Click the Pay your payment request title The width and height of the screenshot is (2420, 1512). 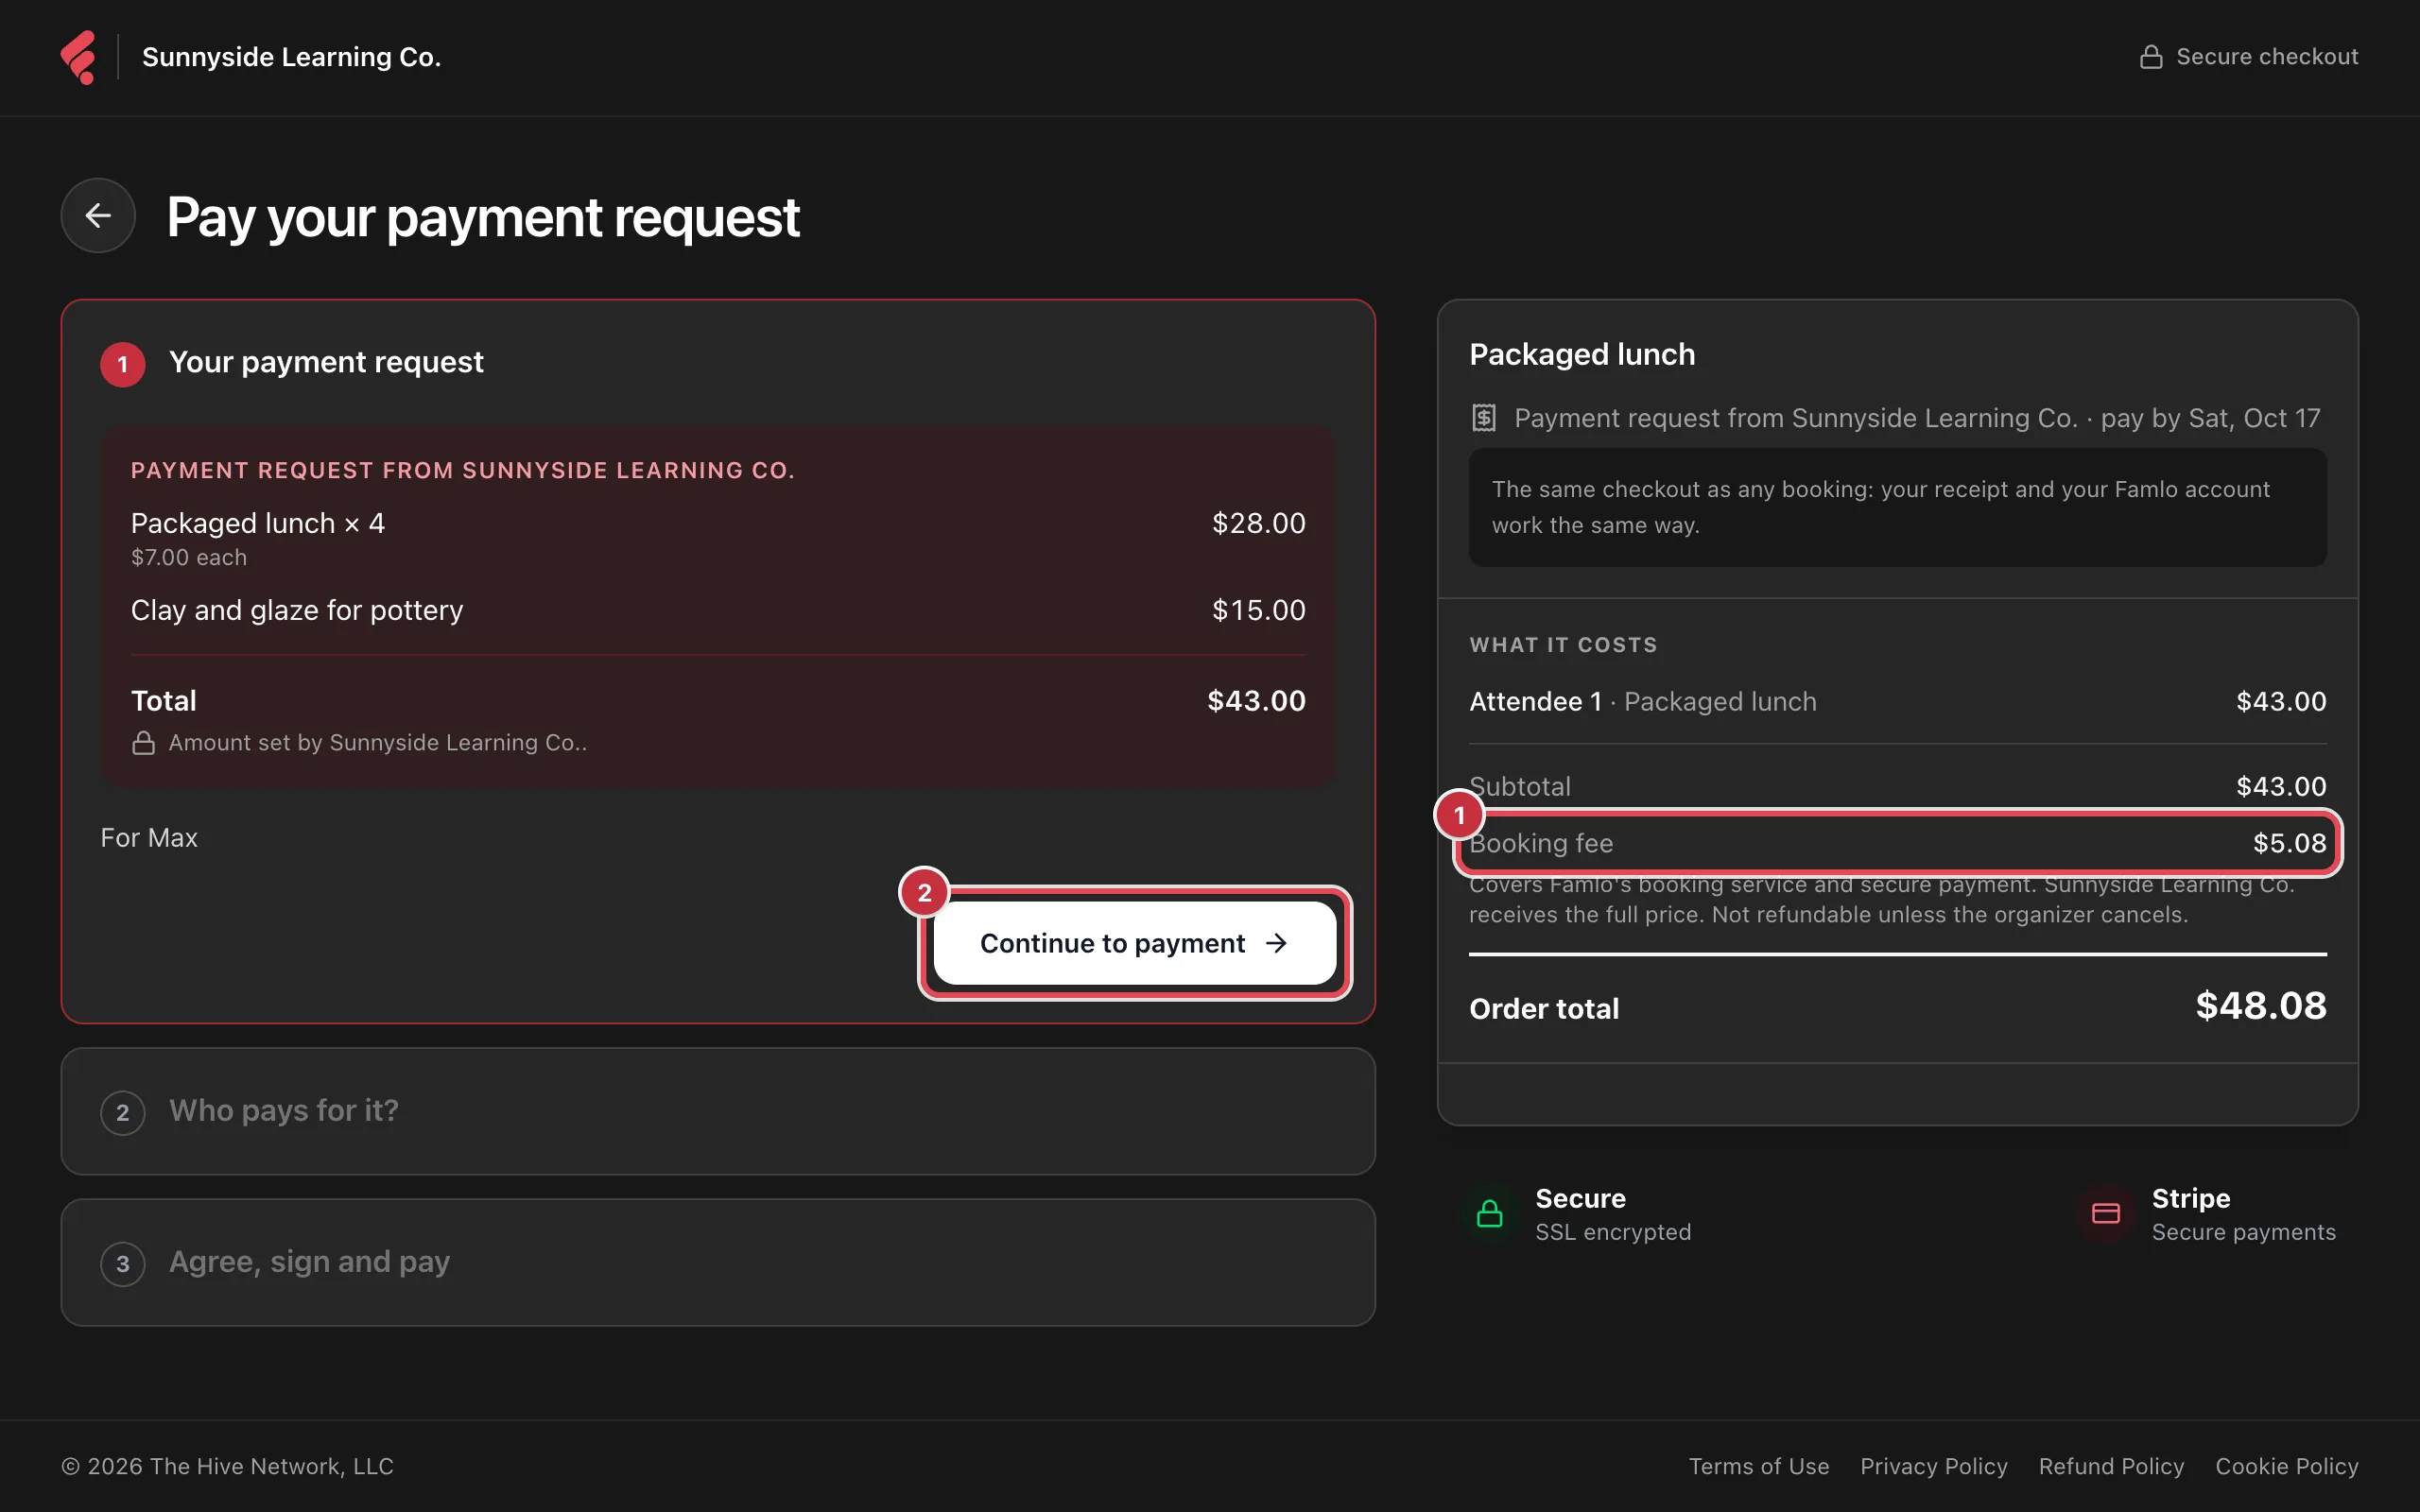click(483, 217)
